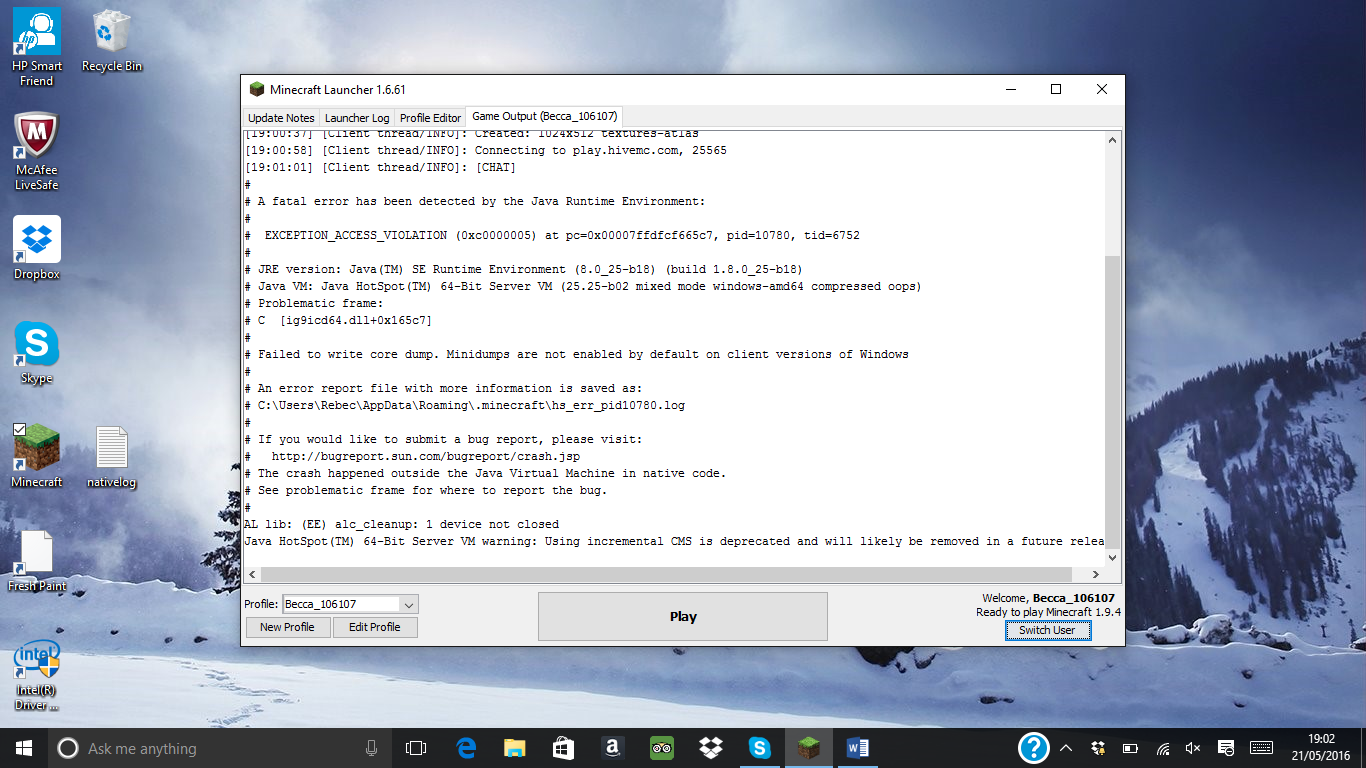Open the Profile Editor tab
This screenshot has width=1366, height=768.
pos(430,118)
